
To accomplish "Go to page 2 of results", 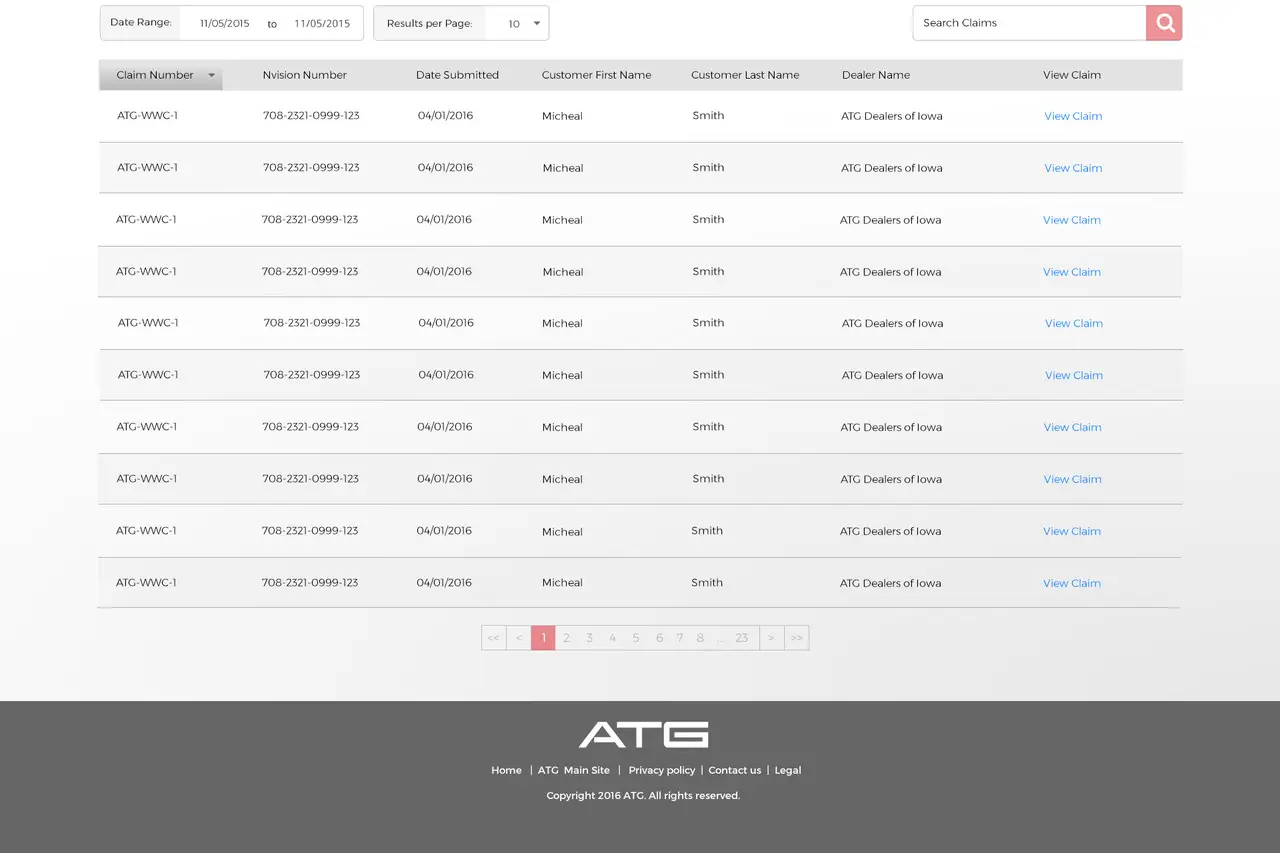I will pyautogui.click(x=566, y=638).
